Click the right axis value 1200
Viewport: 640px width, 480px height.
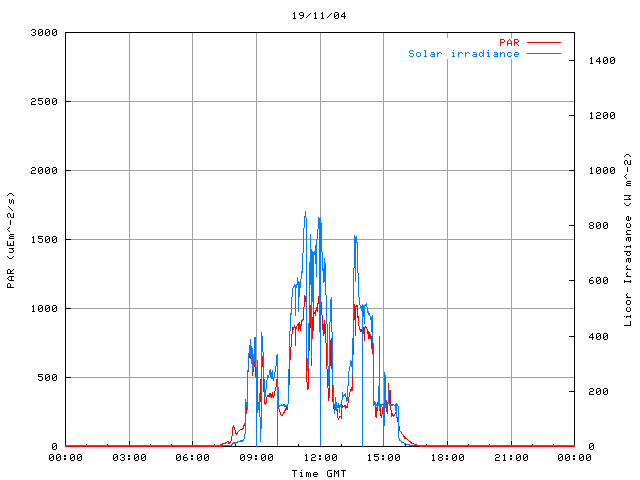602,116
